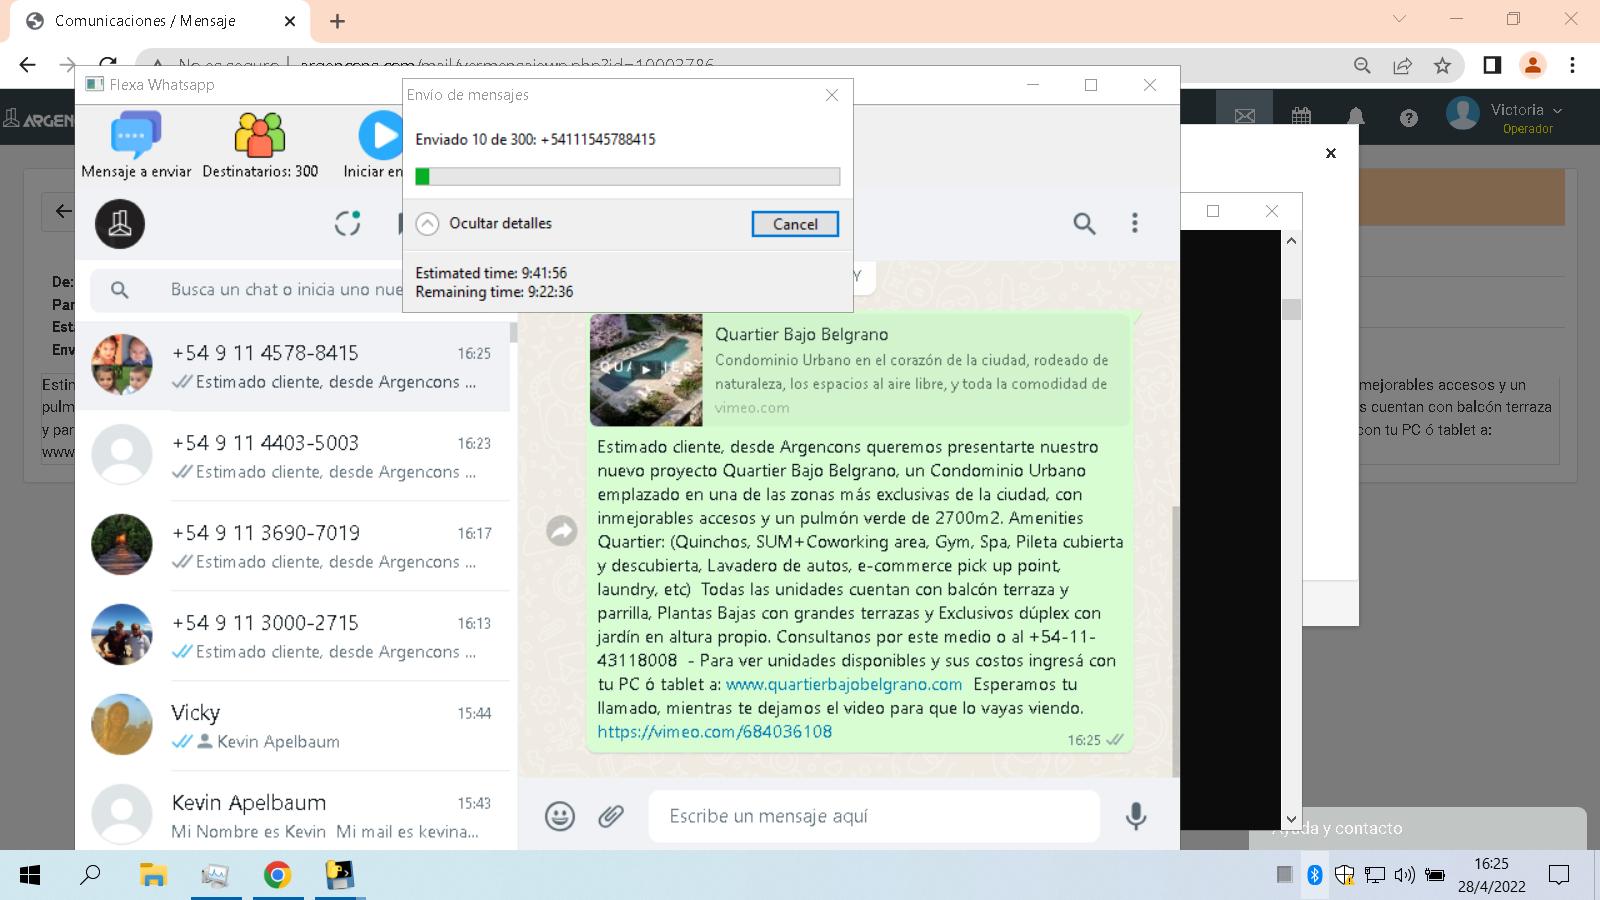This screenshot has width=1600, height=900.
Task: Open Windows taskbar search
Action: pyautogui.click(x=90, y=875)
